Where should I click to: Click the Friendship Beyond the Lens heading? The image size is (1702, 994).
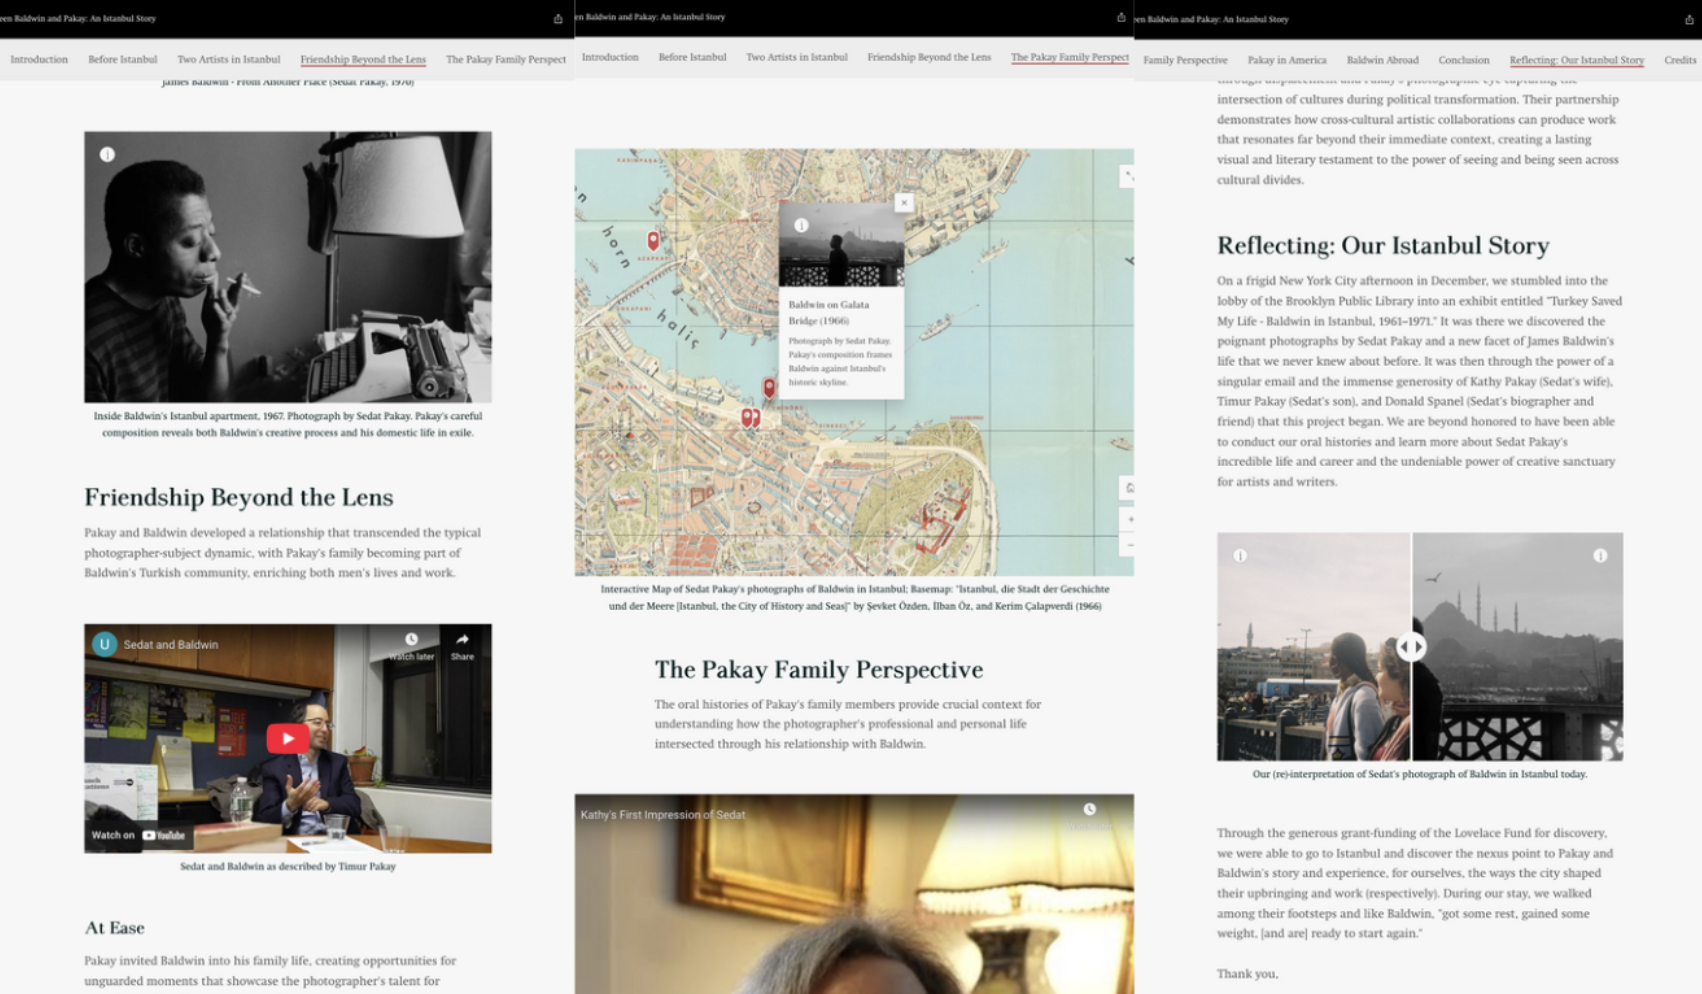pos(239,497)
